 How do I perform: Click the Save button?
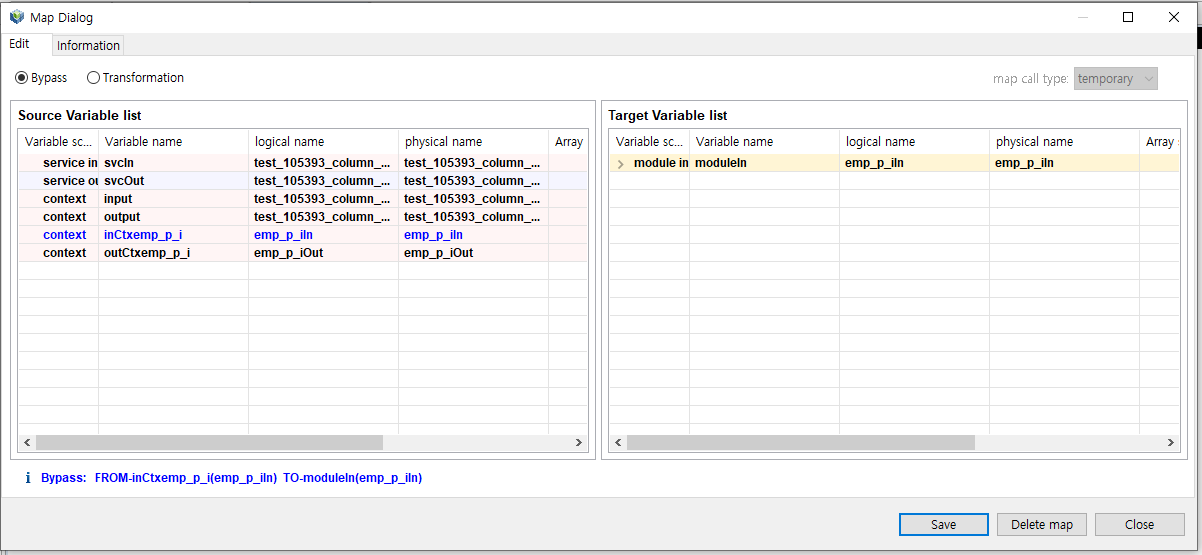(943, 524)
